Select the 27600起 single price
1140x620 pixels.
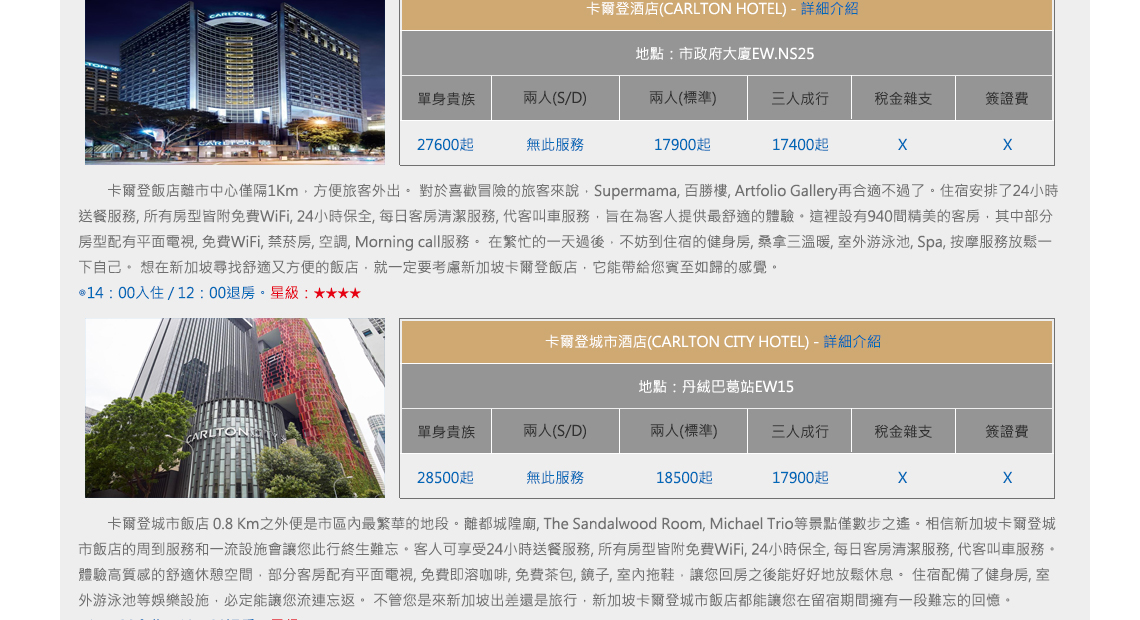tap(445, 145)
